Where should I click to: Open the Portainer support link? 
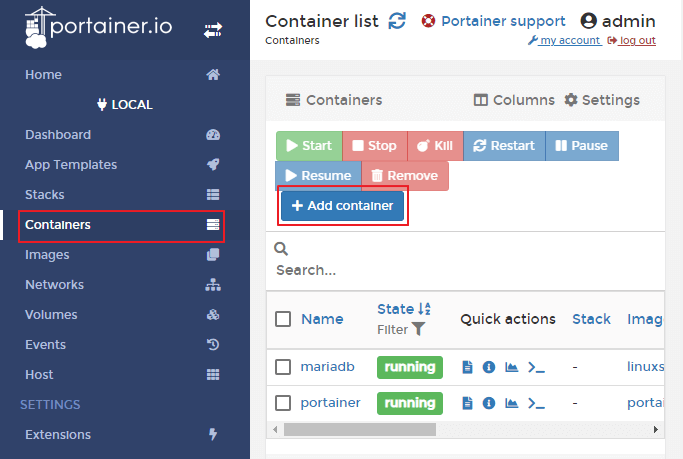click(503, 21)
